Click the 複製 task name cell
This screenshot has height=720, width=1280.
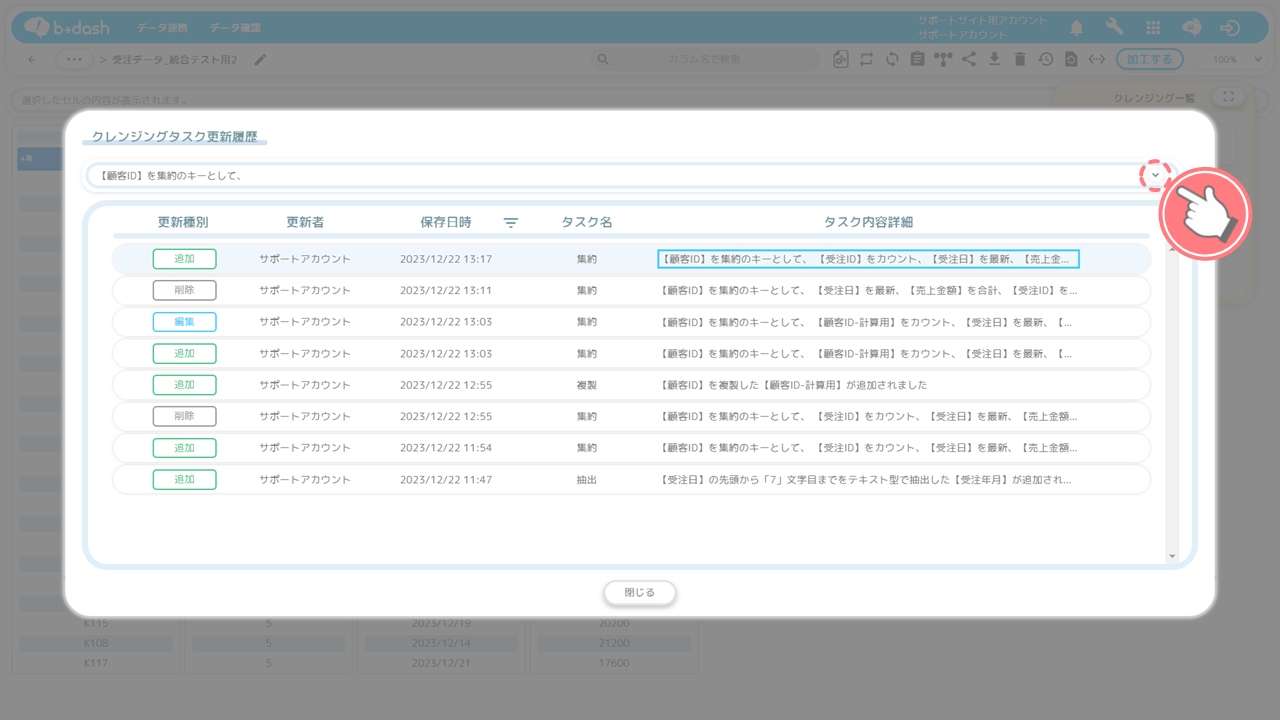(x=587, y=385)
